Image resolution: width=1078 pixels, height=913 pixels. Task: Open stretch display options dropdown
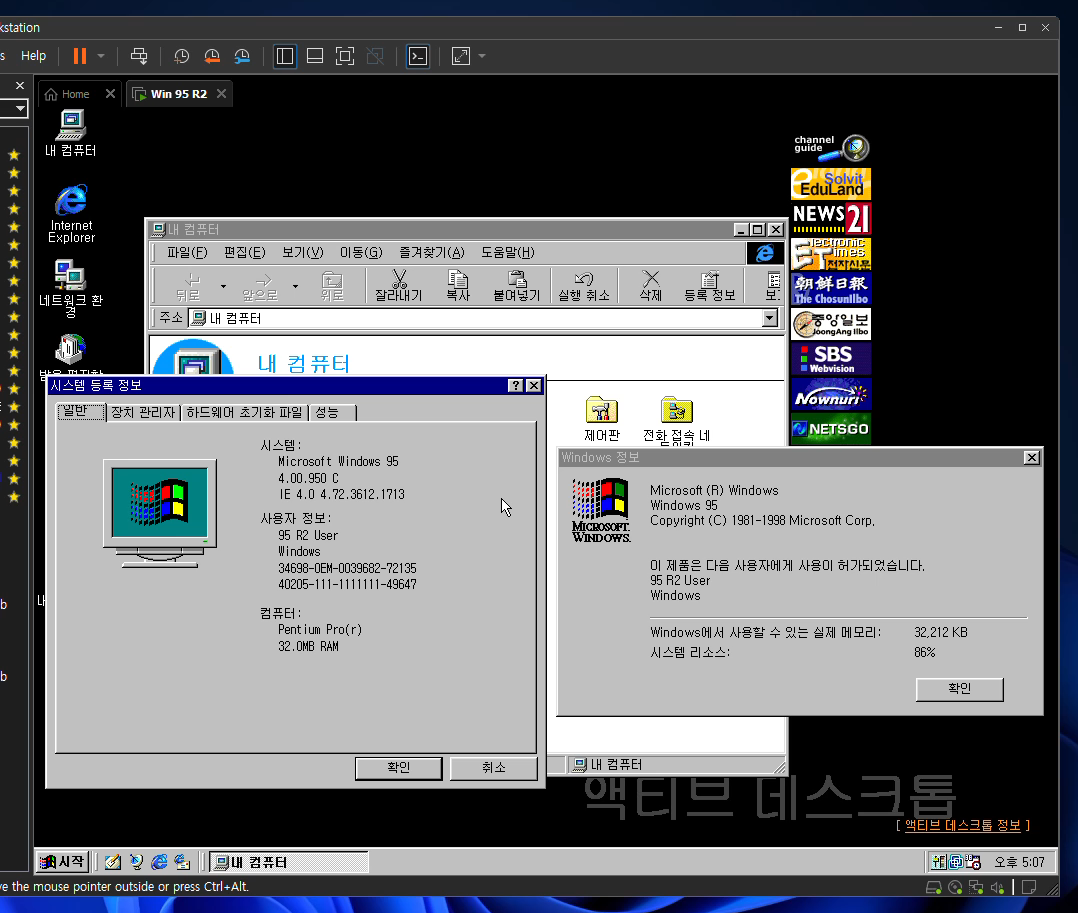coord(482,56)
